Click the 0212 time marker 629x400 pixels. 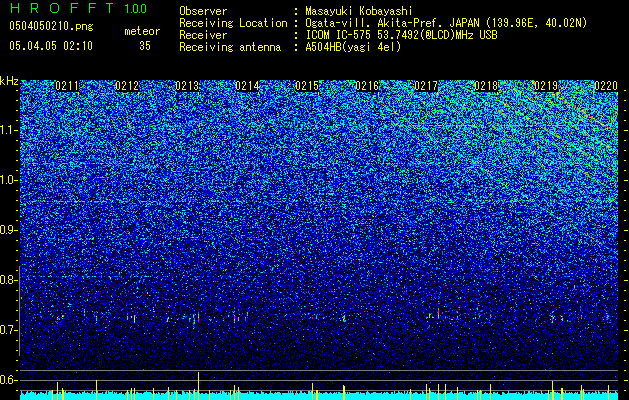pyautogui.click(x=127, y=86)
